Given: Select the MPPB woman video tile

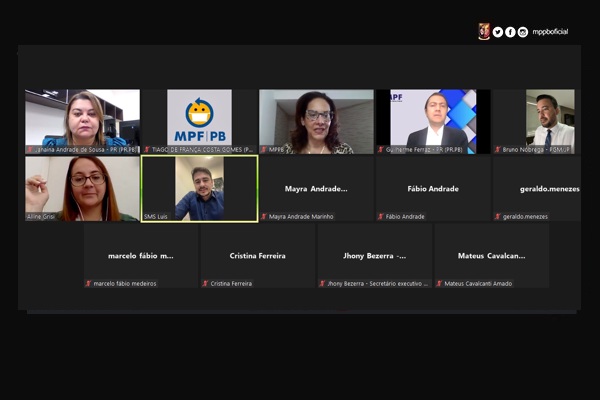Looking at the screenshot, I should [x=316, y=122].
